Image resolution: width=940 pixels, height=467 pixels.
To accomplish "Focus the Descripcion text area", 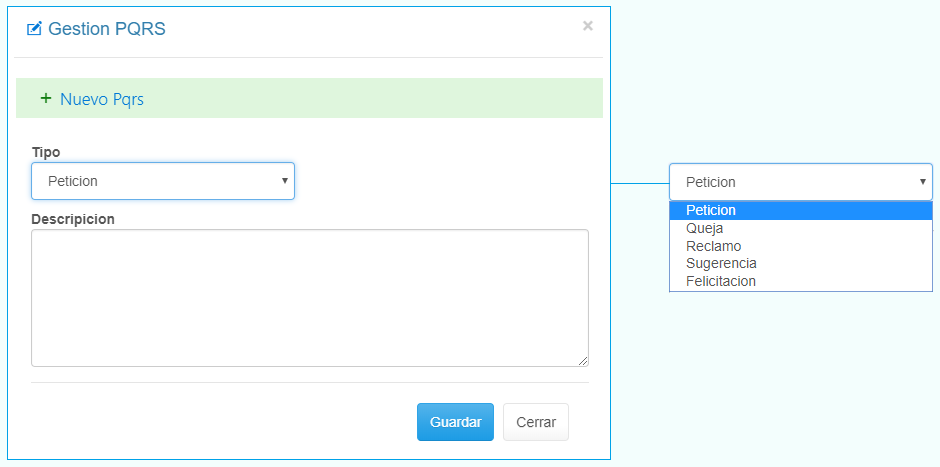I will click(x=309, y=298).
